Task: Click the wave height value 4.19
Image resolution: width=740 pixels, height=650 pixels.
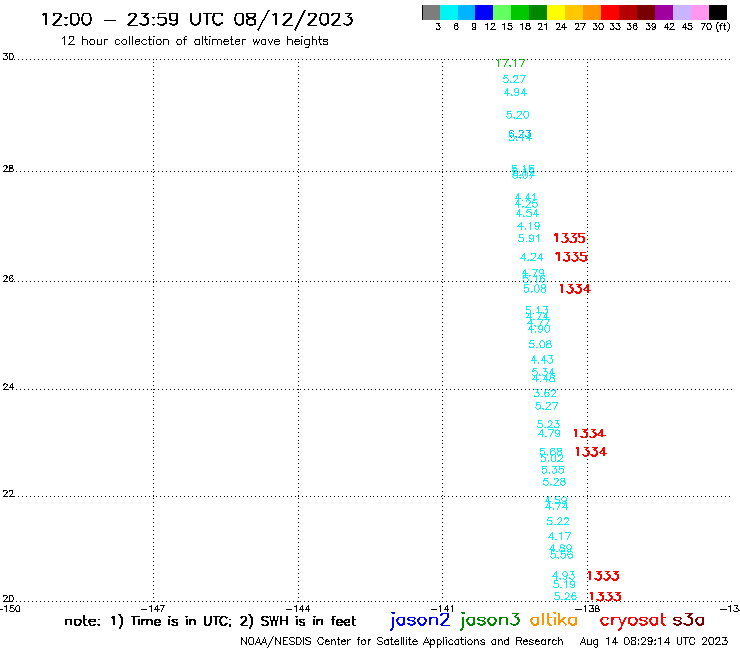Action: [x=529, y=226]
